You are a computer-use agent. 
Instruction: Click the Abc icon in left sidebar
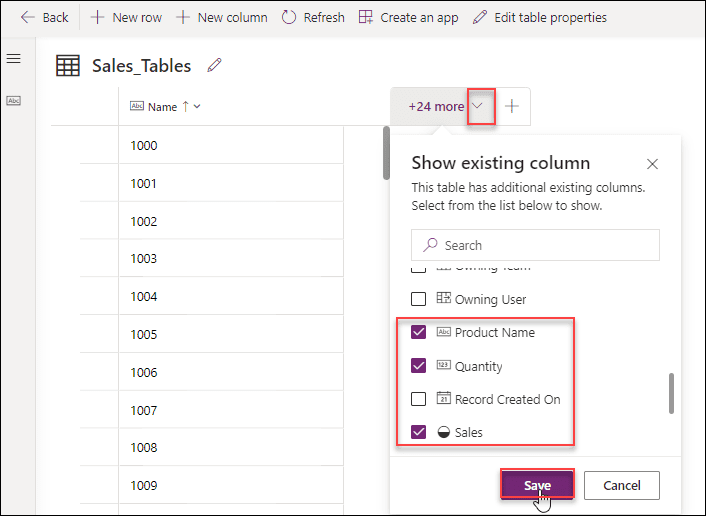[14, 100]
